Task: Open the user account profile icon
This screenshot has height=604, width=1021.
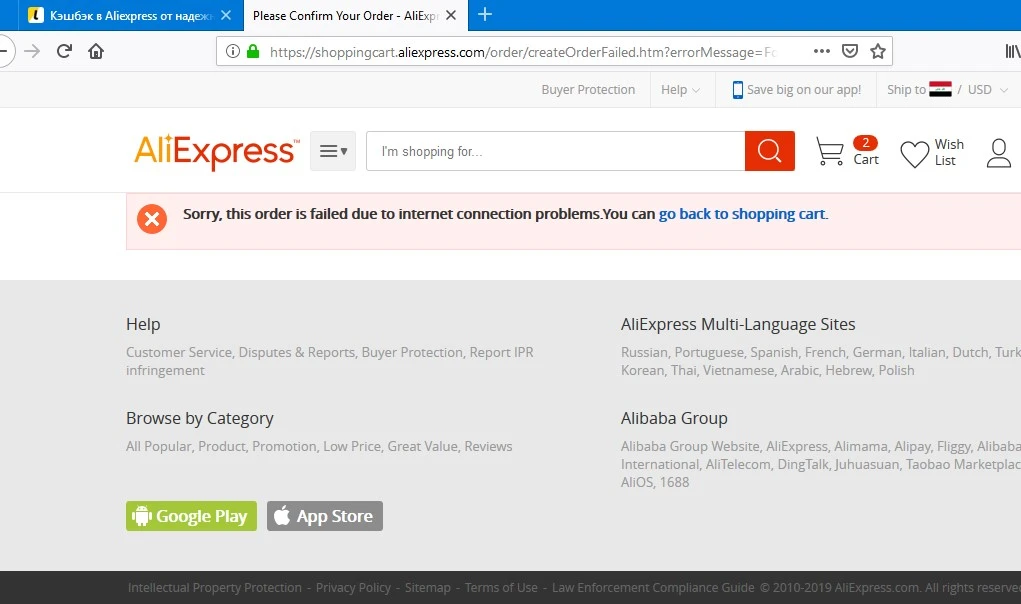Action: 998,153
